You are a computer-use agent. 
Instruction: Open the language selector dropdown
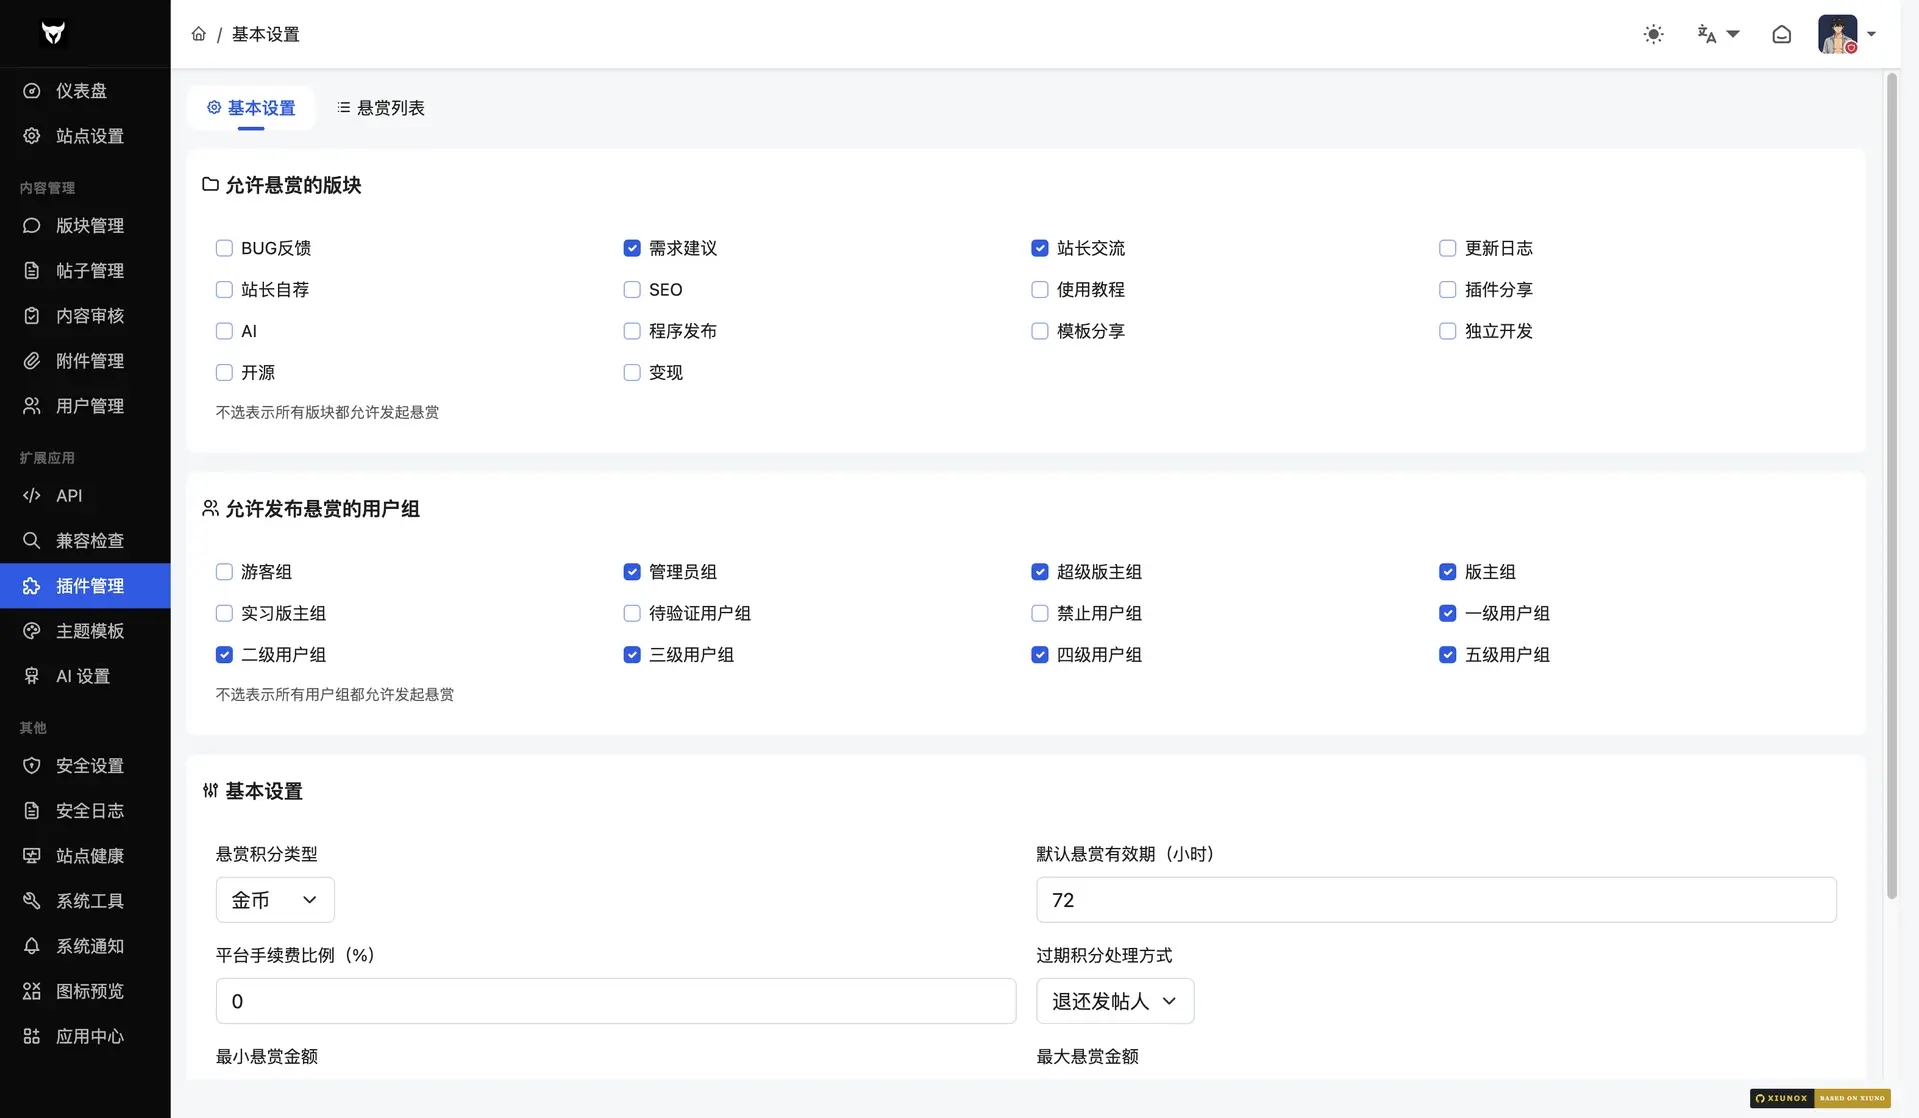pyautogui.click(x=1718, y=34)
